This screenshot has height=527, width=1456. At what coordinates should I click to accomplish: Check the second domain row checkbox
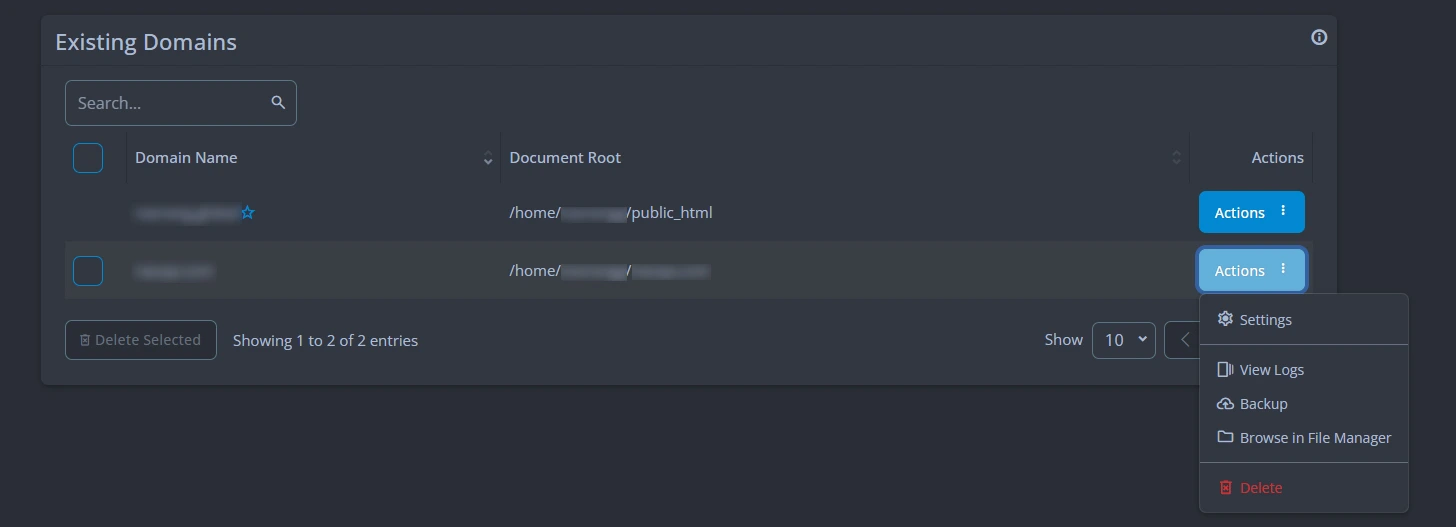pyautogui.click(x=88, y=271)
